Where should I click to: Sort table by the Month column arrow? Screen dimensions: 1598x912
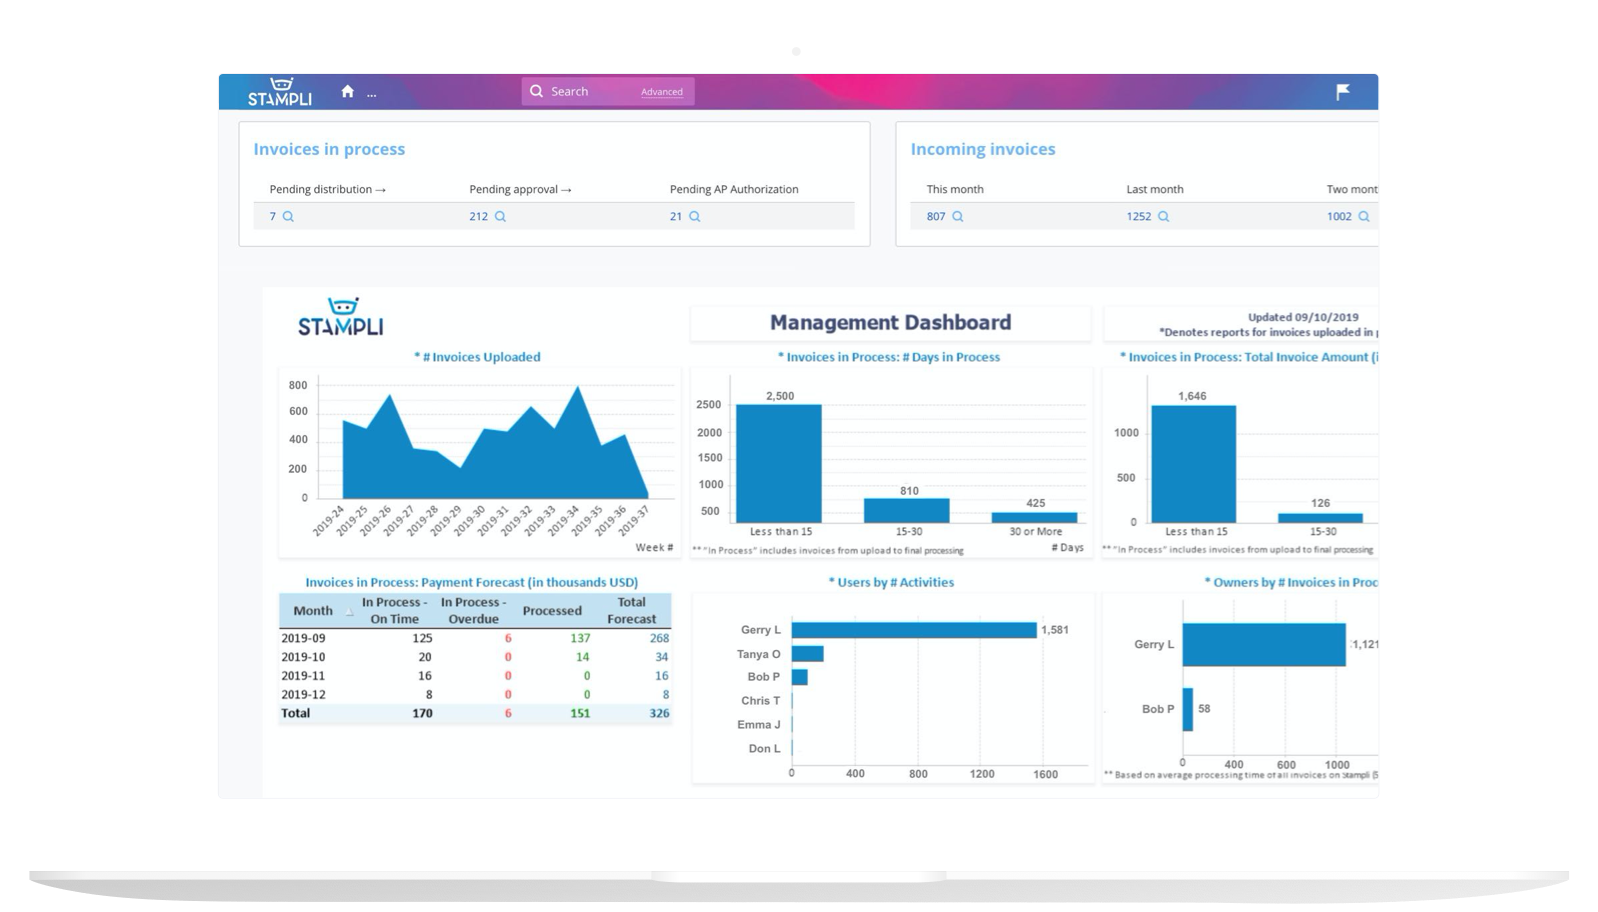tap(349, 611)
